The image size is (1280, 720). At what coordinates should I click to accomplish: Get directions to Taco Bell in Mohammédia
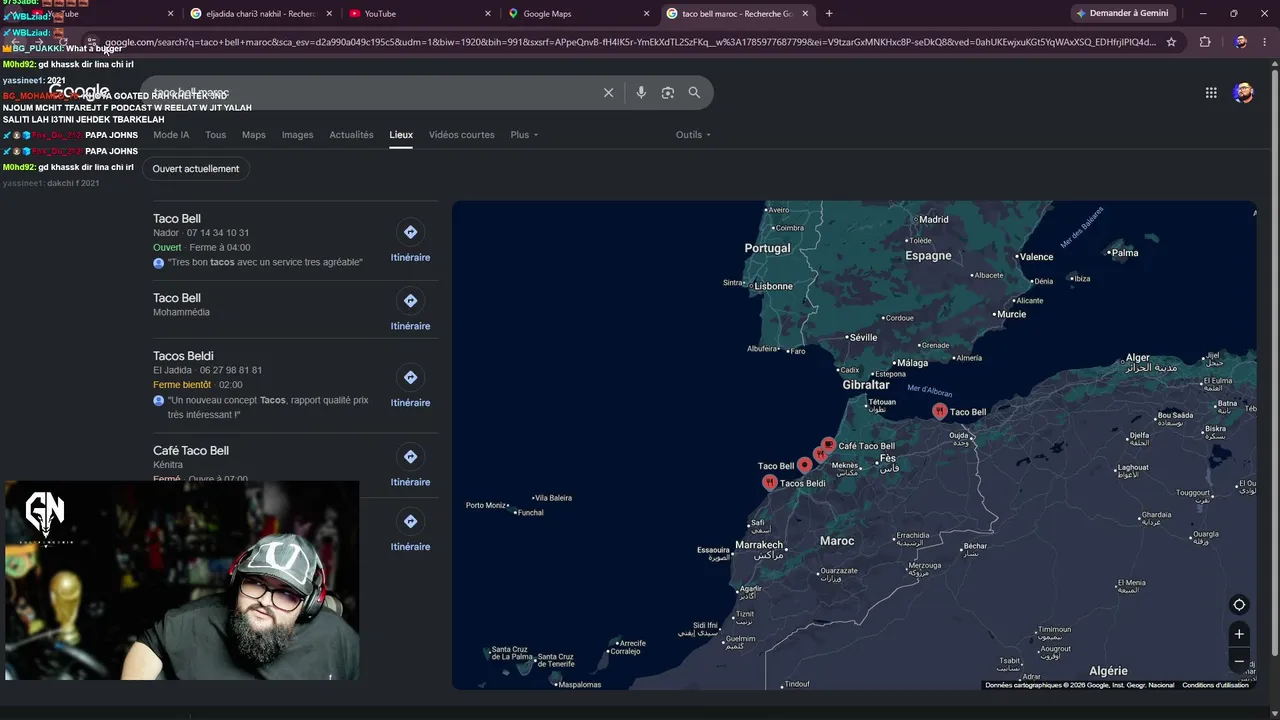click(410, 310)
